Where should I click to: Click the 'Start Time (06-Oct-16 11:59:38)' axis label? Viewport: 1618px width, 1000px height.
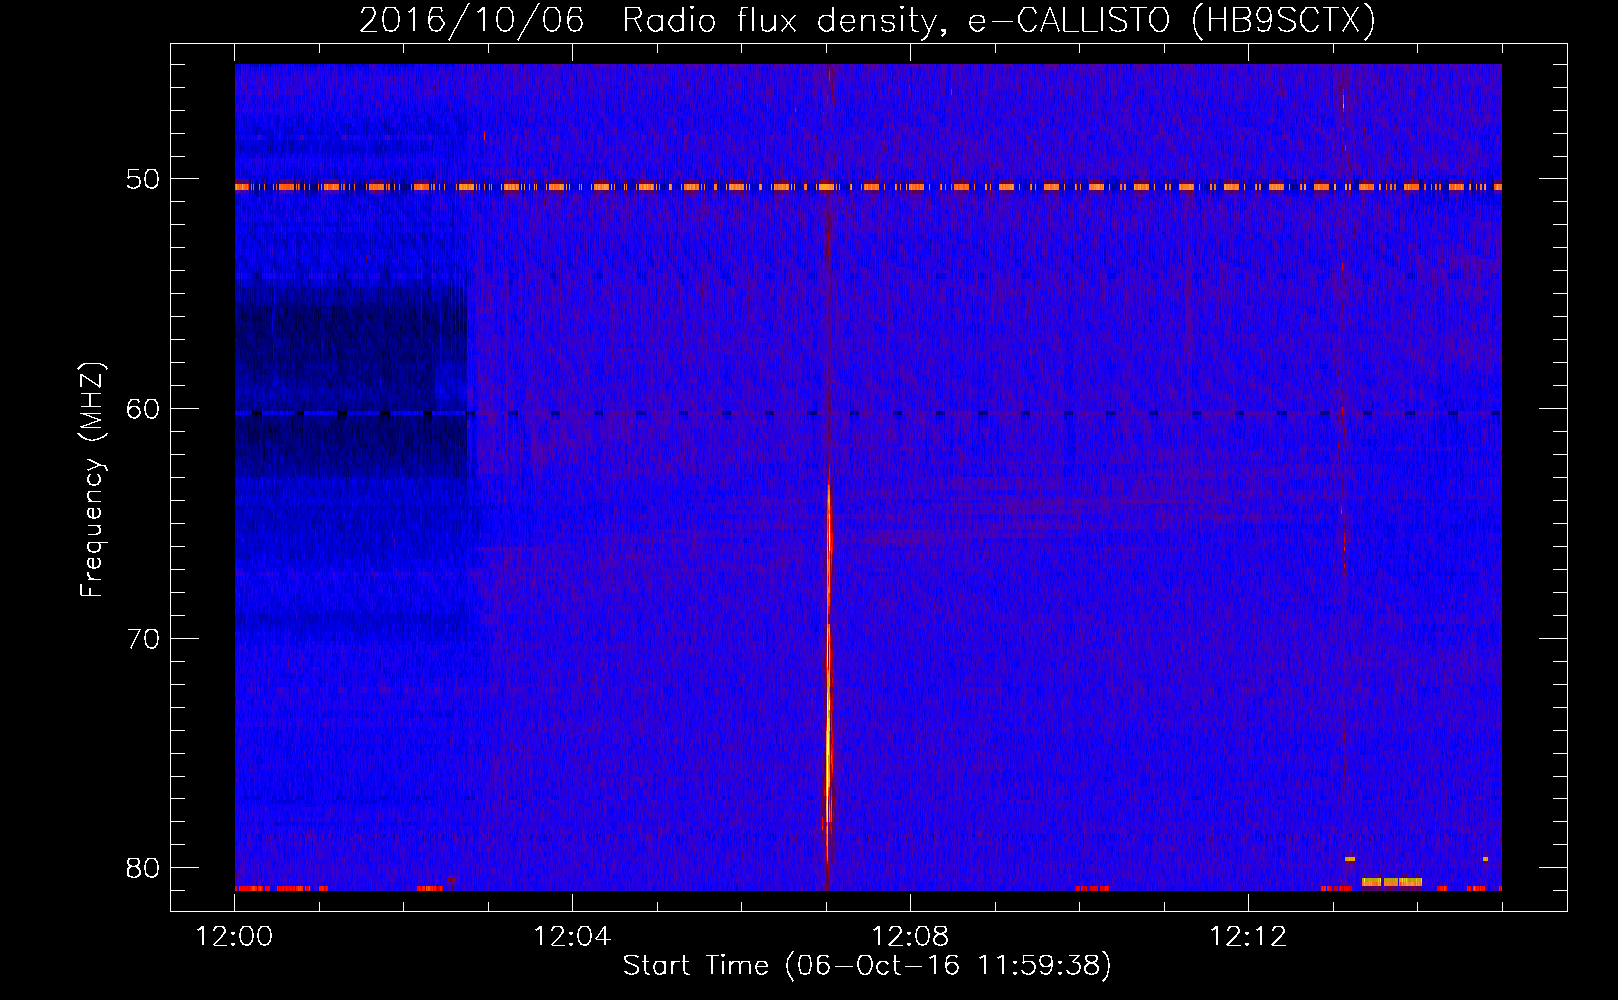coord(867,965)
